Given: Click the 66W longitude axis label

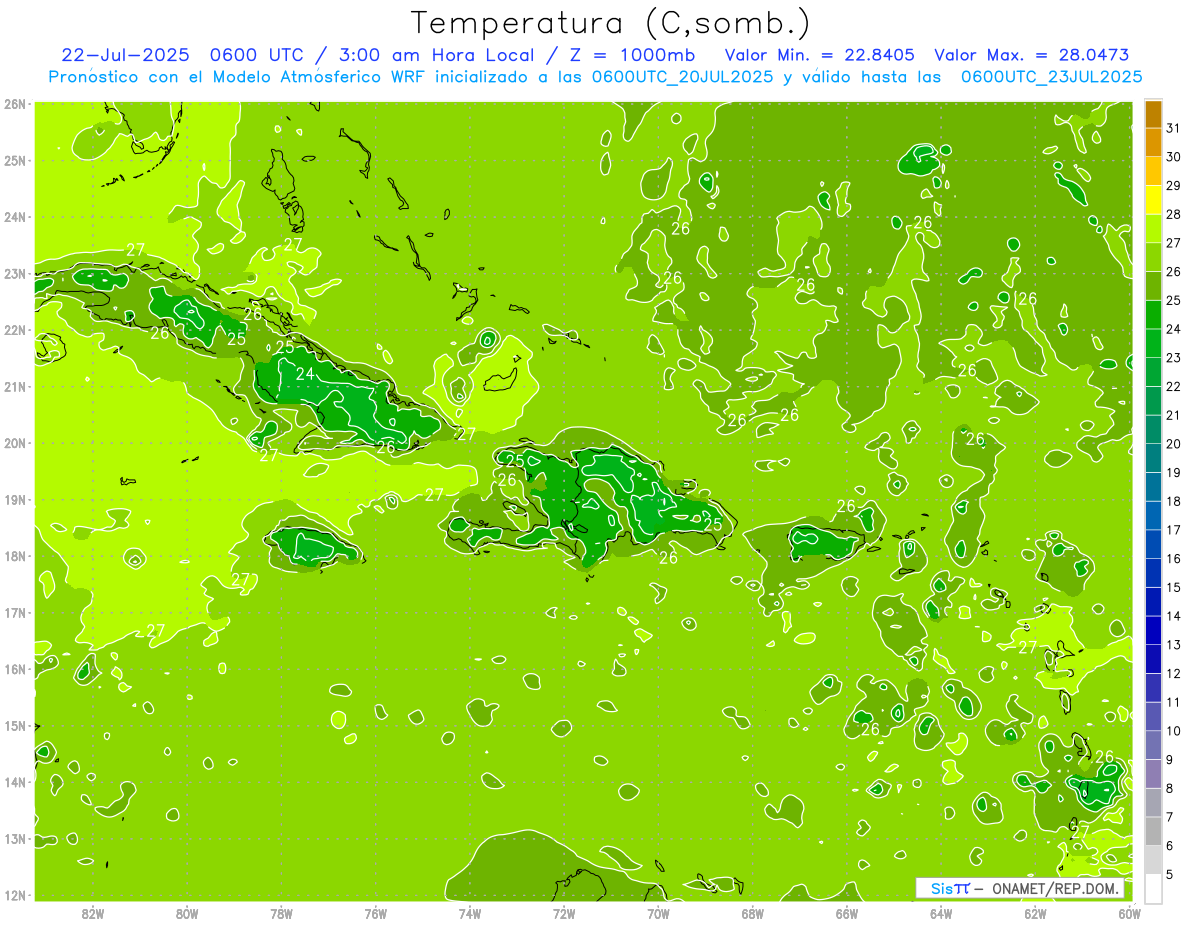Looking at the screenshot, I should [x=846, y=913].
